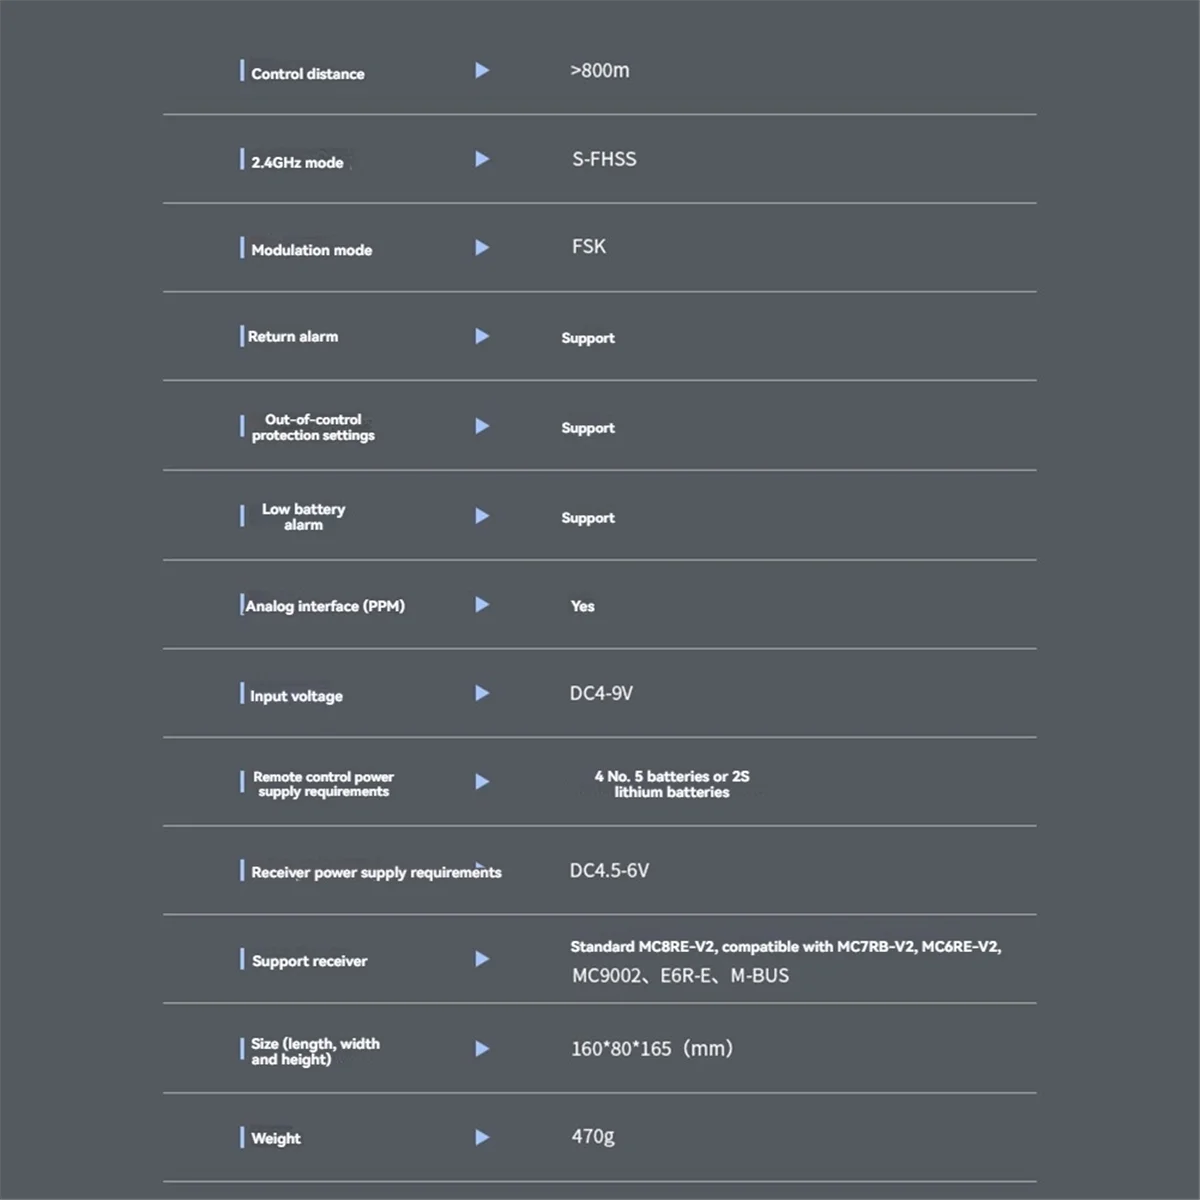
Task: Click the Analog interface (PPM) arrow
Action: (482, 605)
